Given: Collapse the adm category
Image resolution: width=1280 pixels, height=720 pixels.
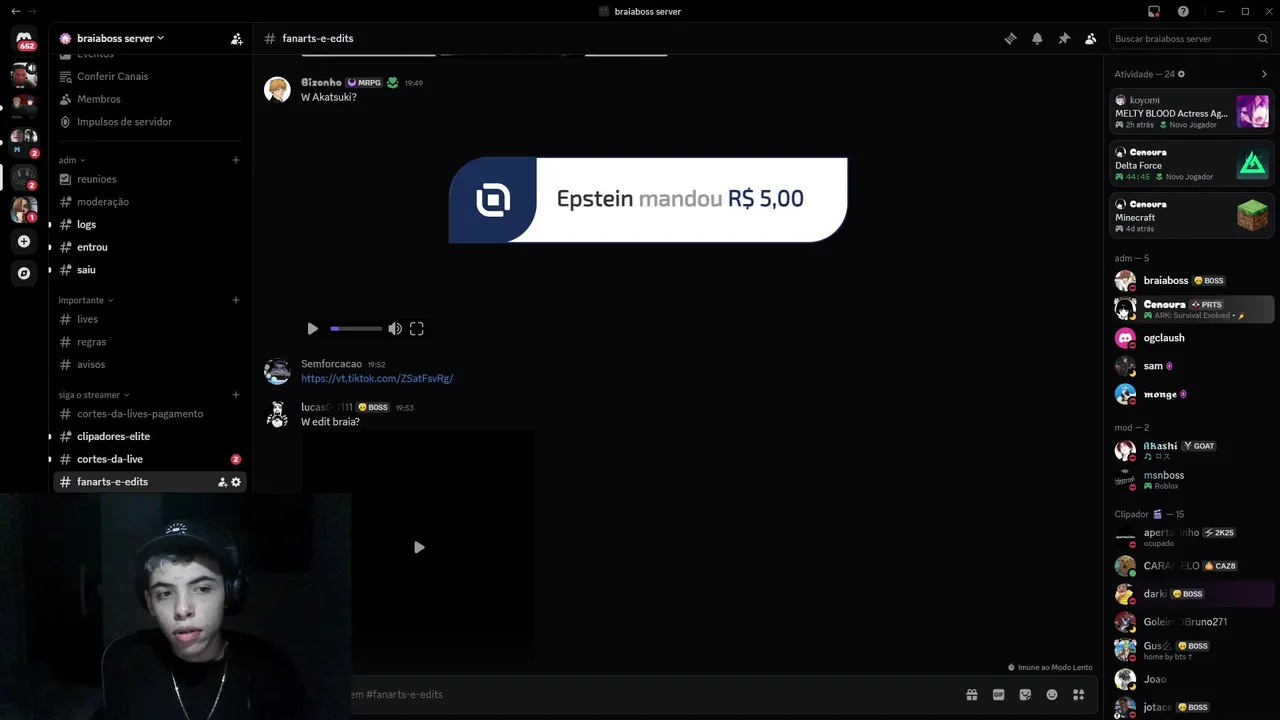Looking at the screenshot, I should tap(72, 160).
